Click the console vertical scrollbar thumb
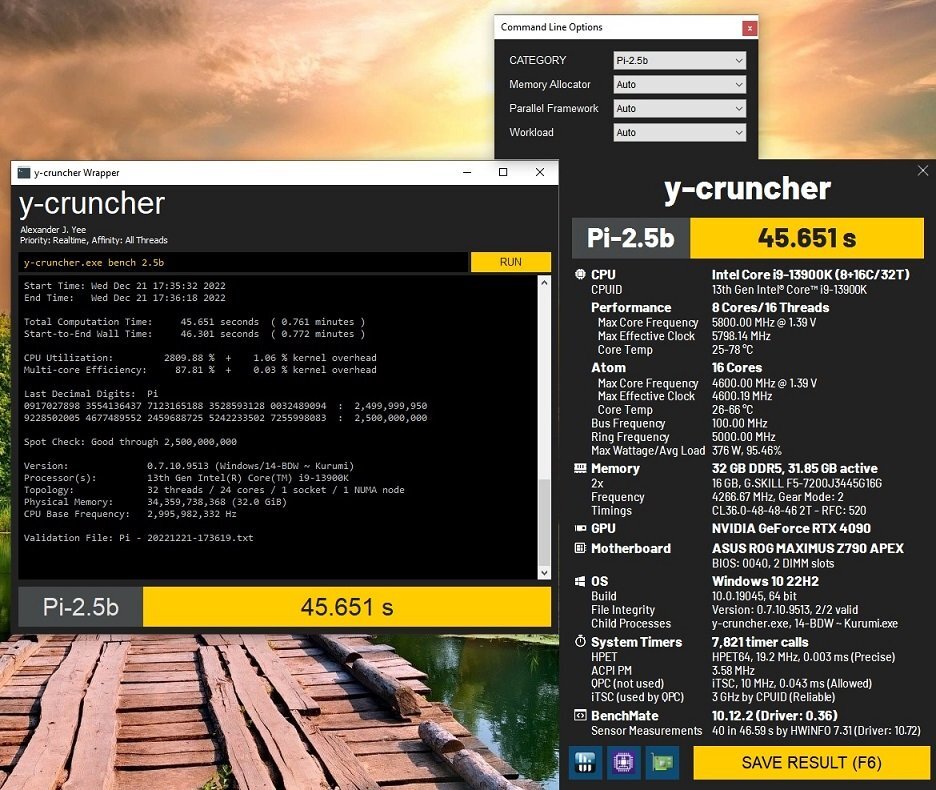The image size is (936, 790). [x=544, y=520]
